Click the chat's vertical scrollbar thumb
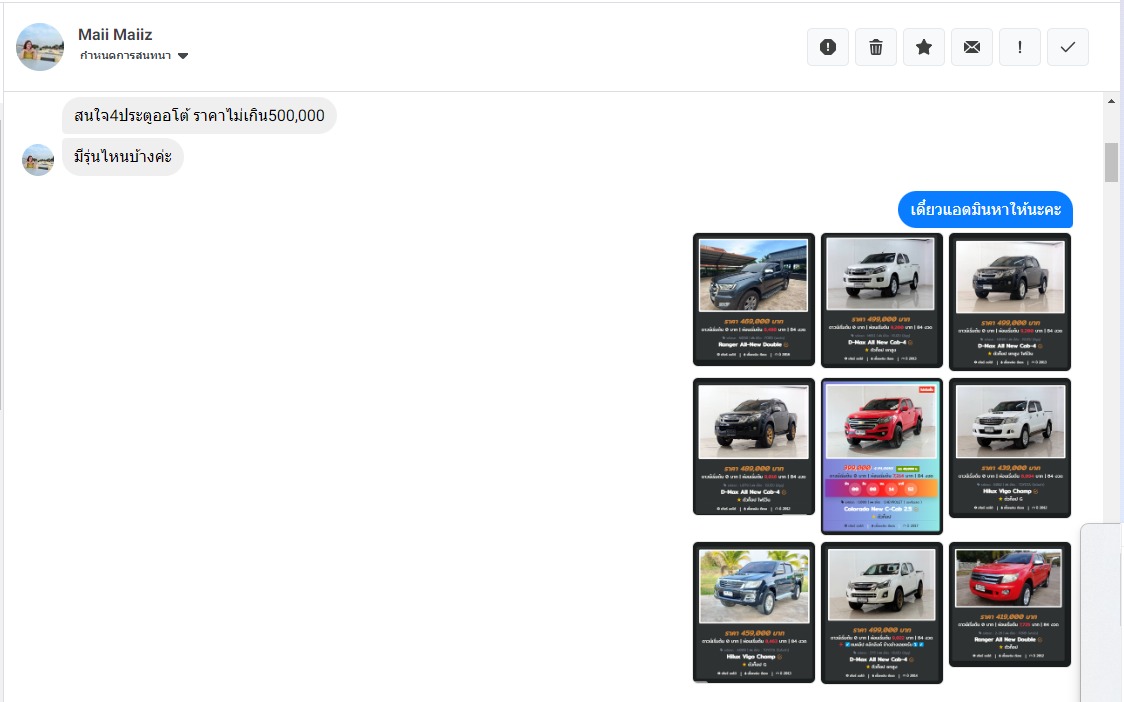 (1111, 162)
